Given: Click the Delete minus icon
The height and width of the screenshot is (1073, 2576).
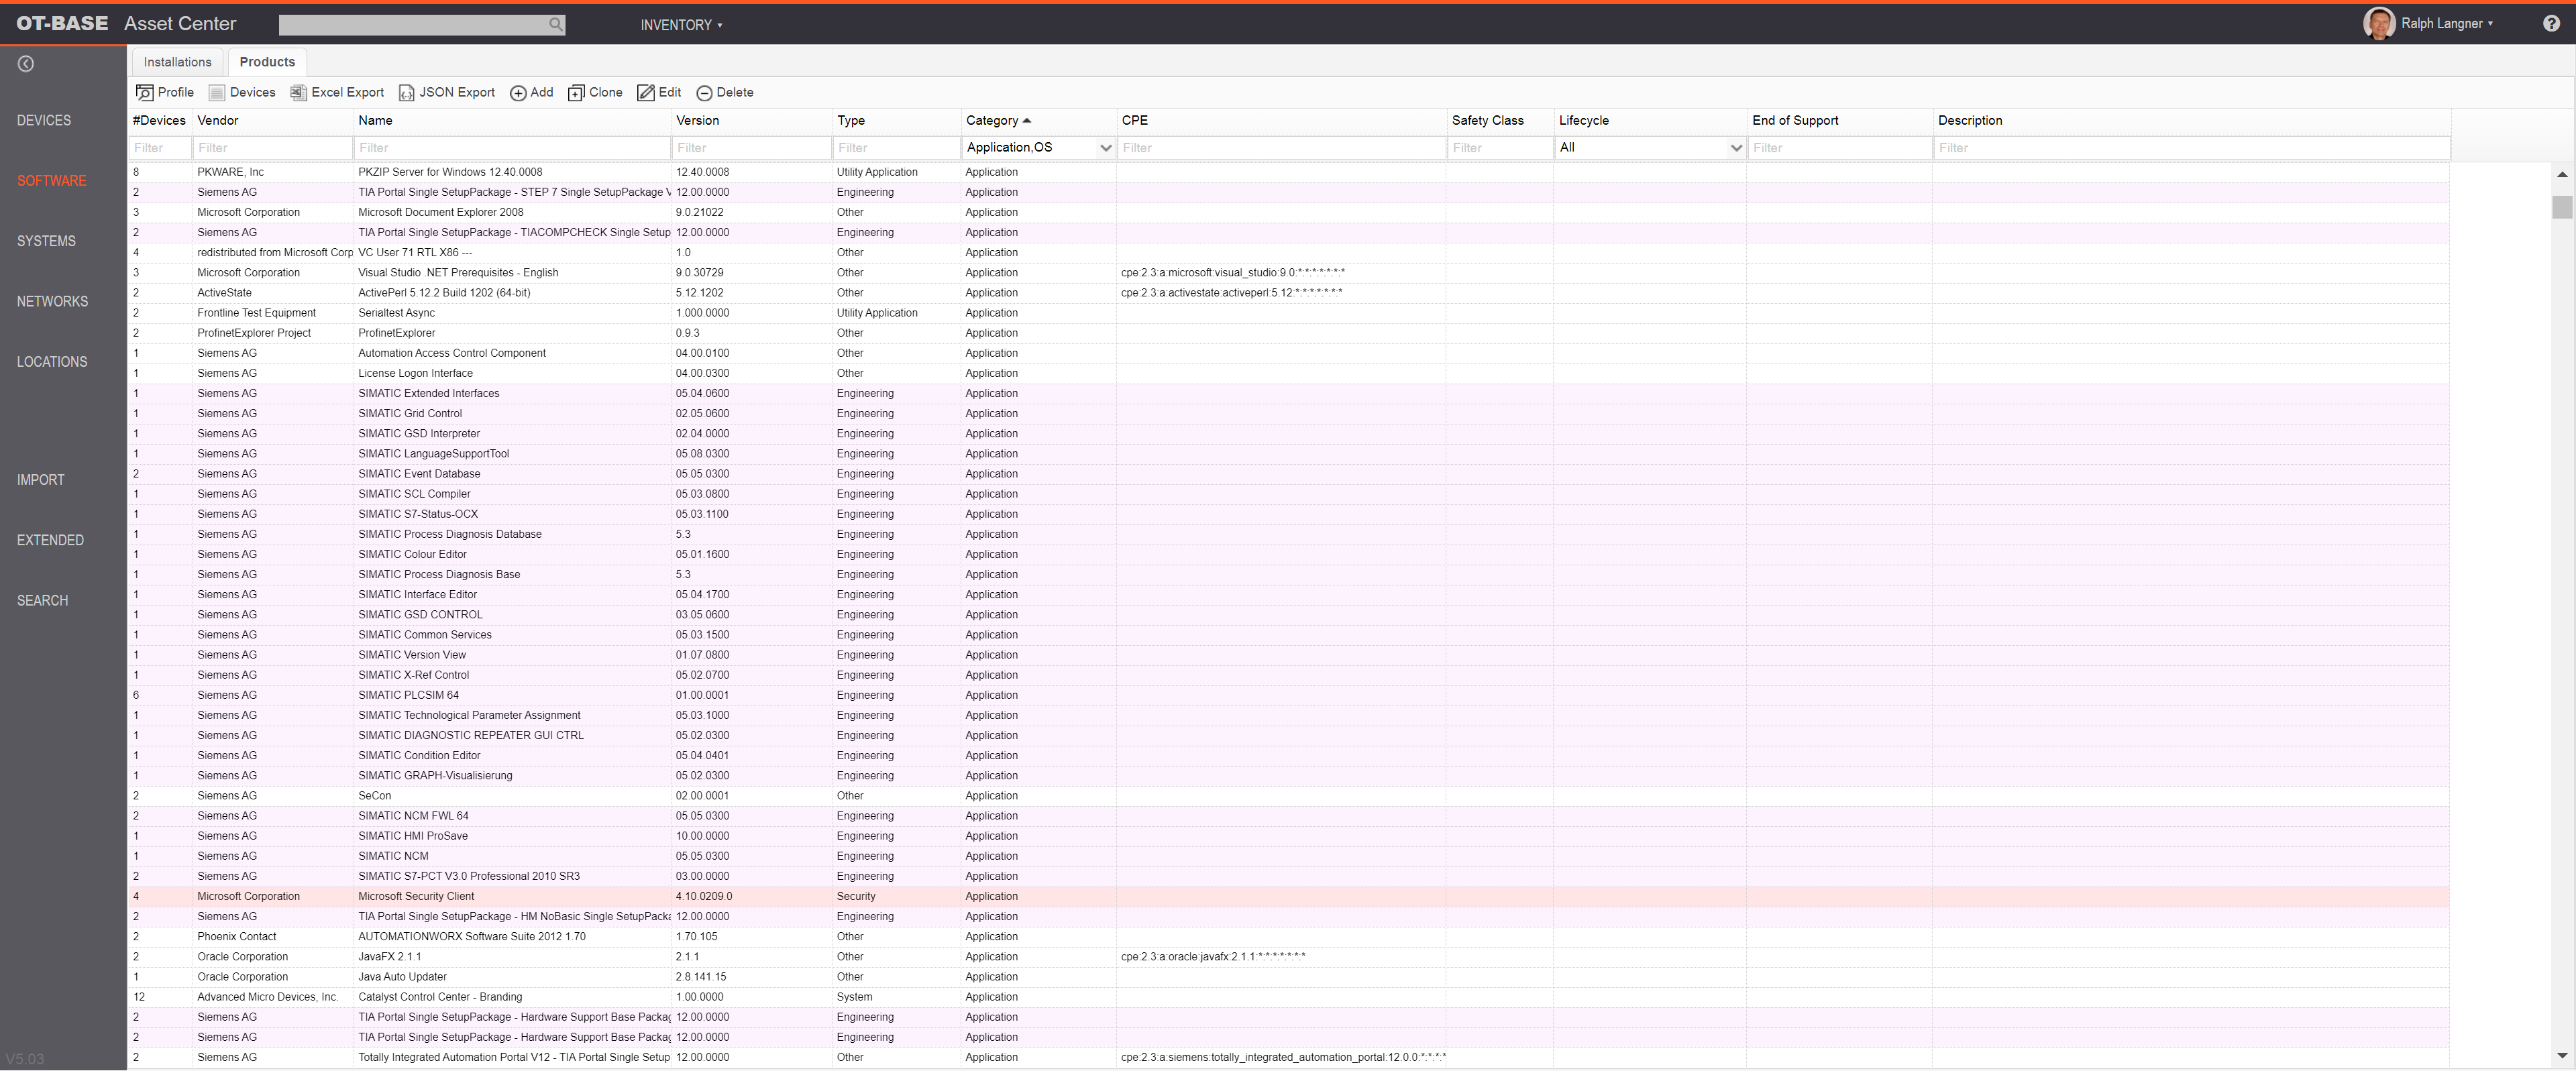Looking at the screenshot, I should (704, 93).
